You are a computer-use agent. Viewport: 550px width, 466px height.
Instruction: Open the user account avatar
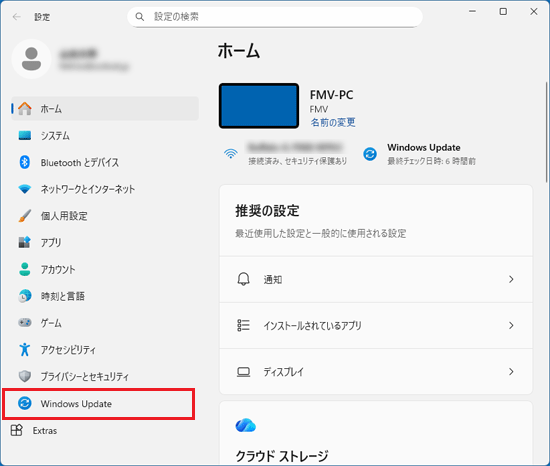[32, 59]
